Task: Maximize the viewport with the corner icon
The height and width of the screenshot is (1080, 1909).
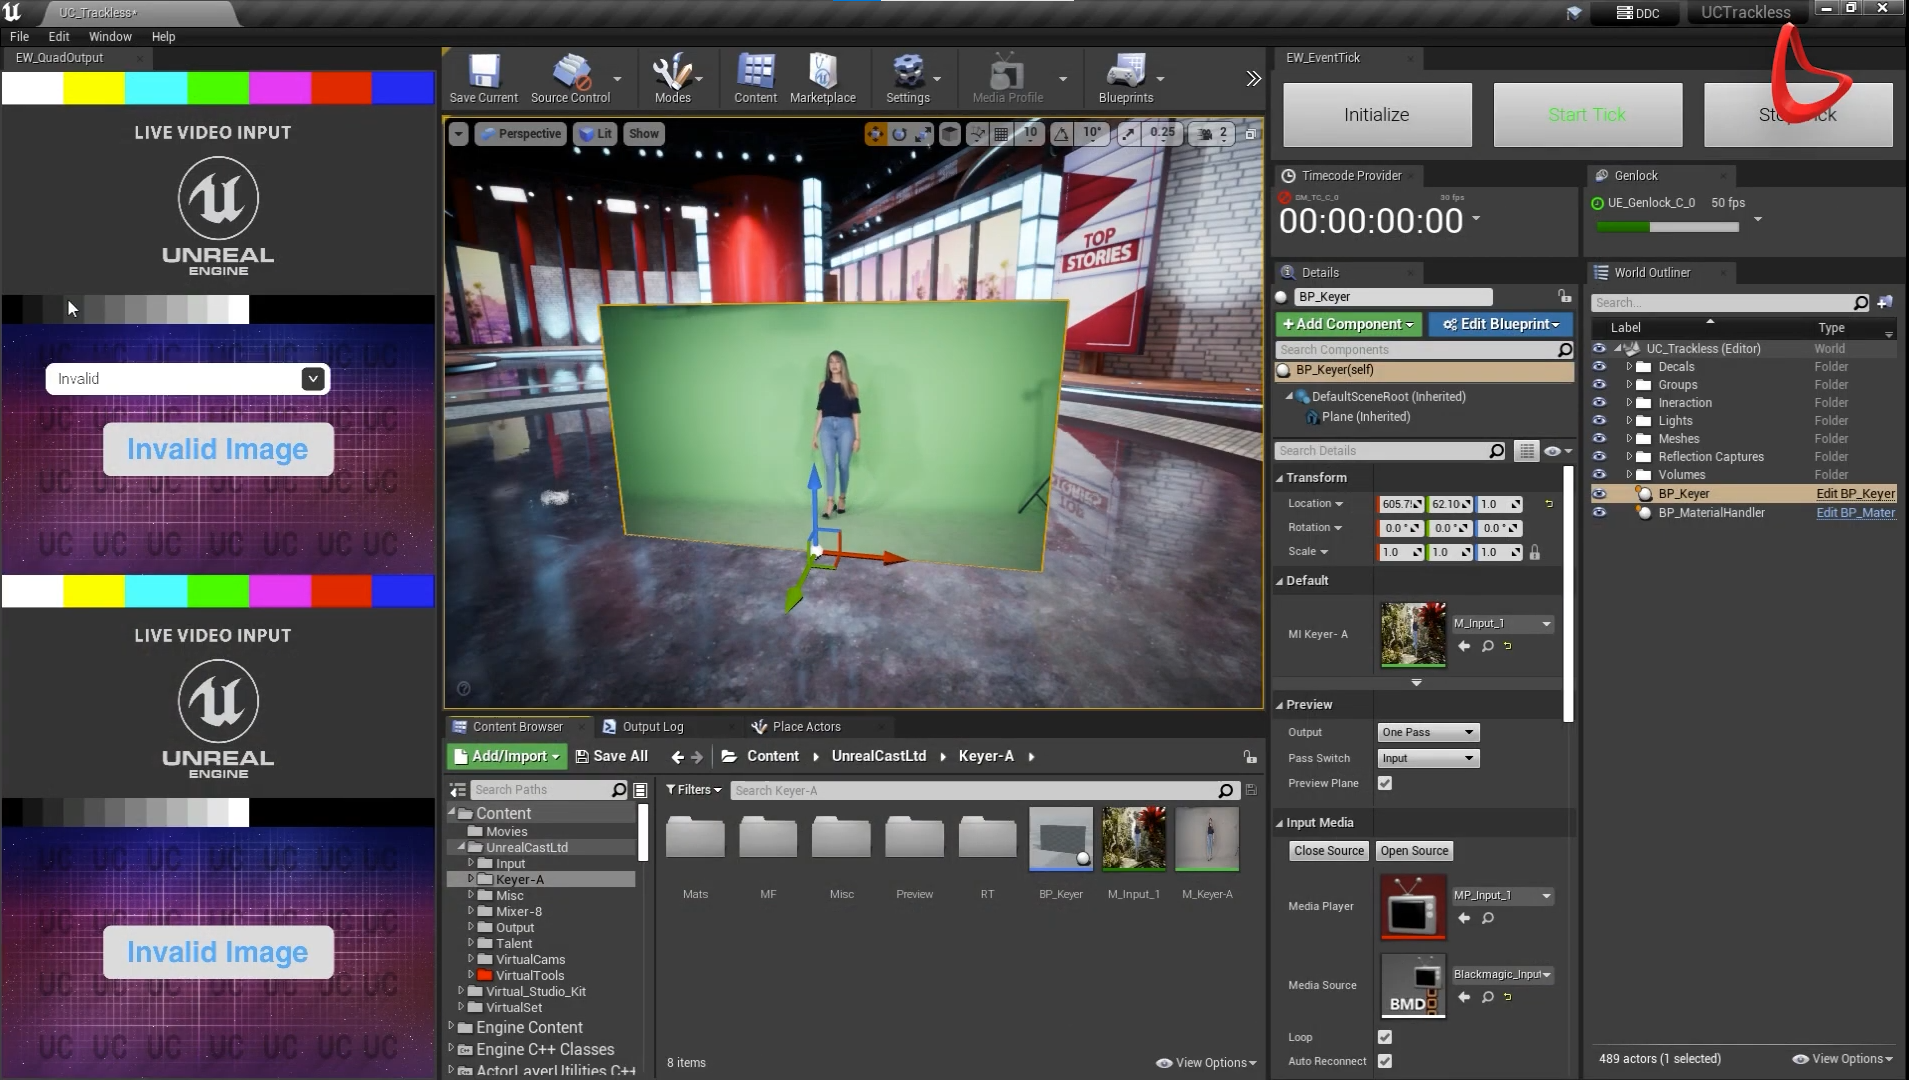Action: 1250,133
